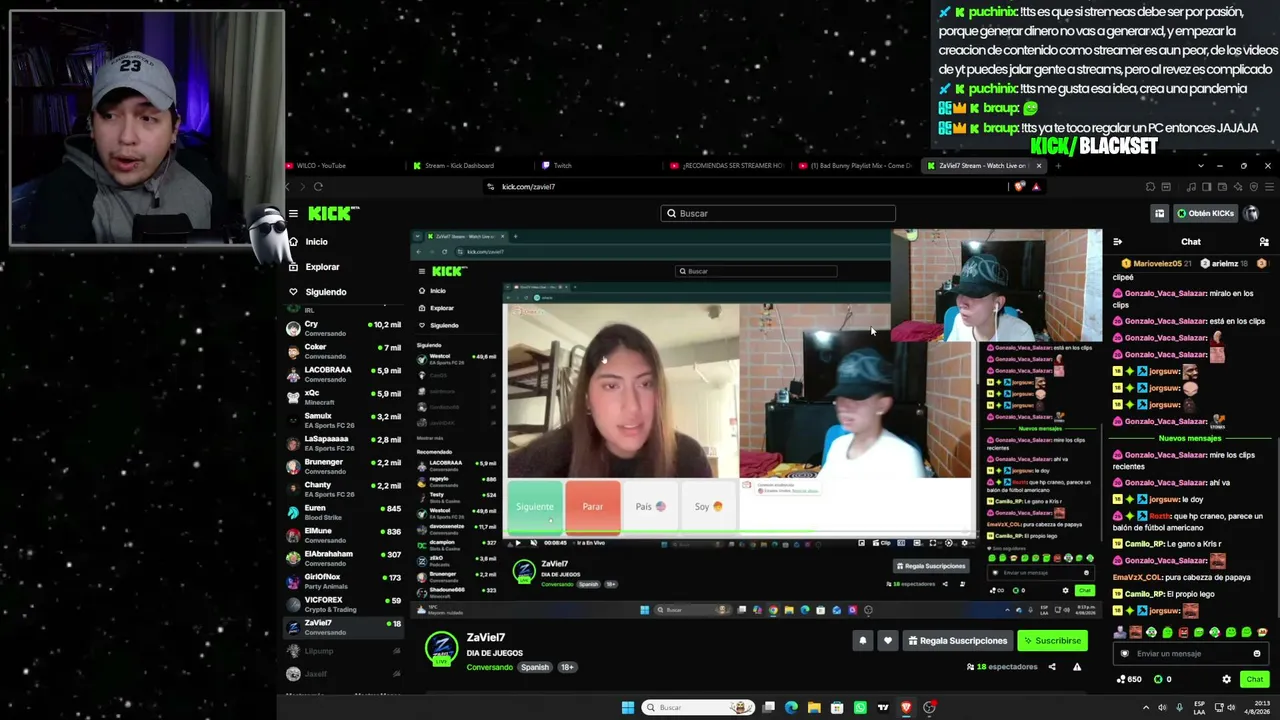1280x720 pixels.
Task: Open LACOBRAAA channel in sidebar
Action: click(x=344, y=374)
